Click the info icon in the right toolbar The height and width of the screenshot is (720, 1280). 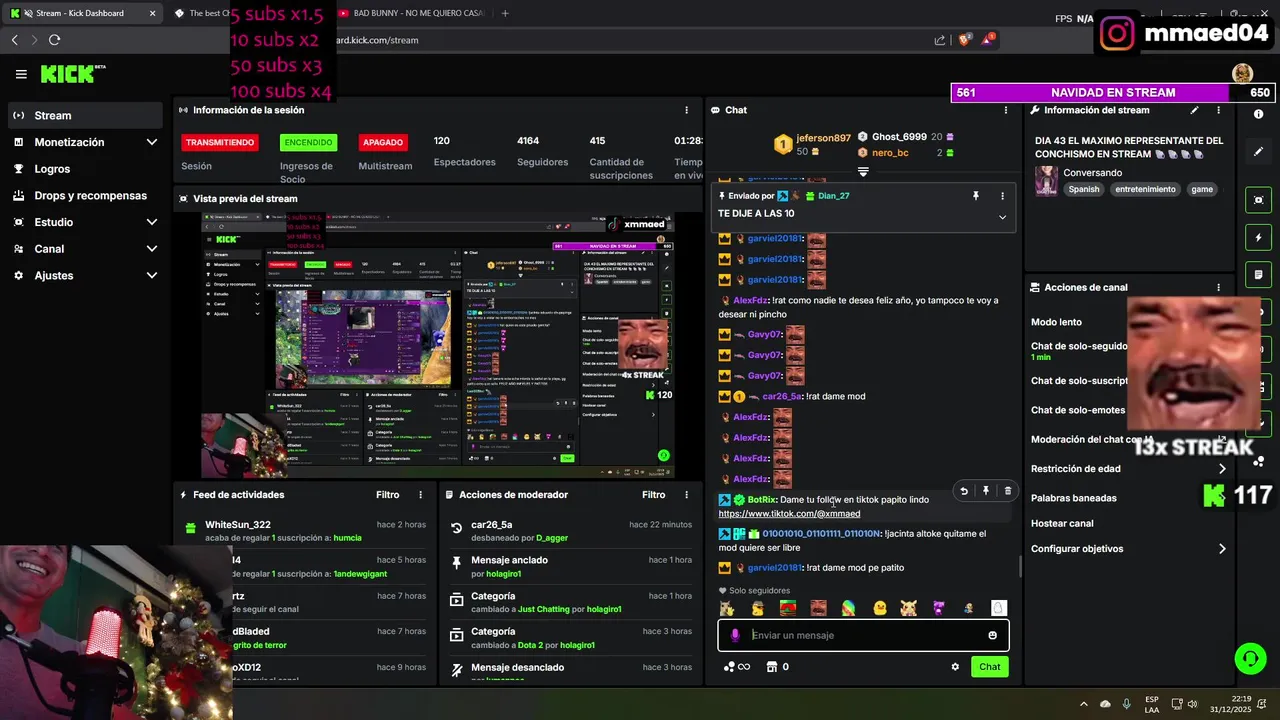(x=1258, y=114)
